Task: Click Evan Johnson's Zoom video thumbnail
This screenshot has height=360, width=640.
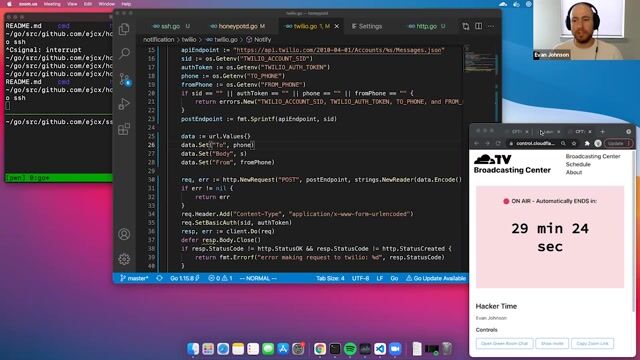Action: point(586,30)
